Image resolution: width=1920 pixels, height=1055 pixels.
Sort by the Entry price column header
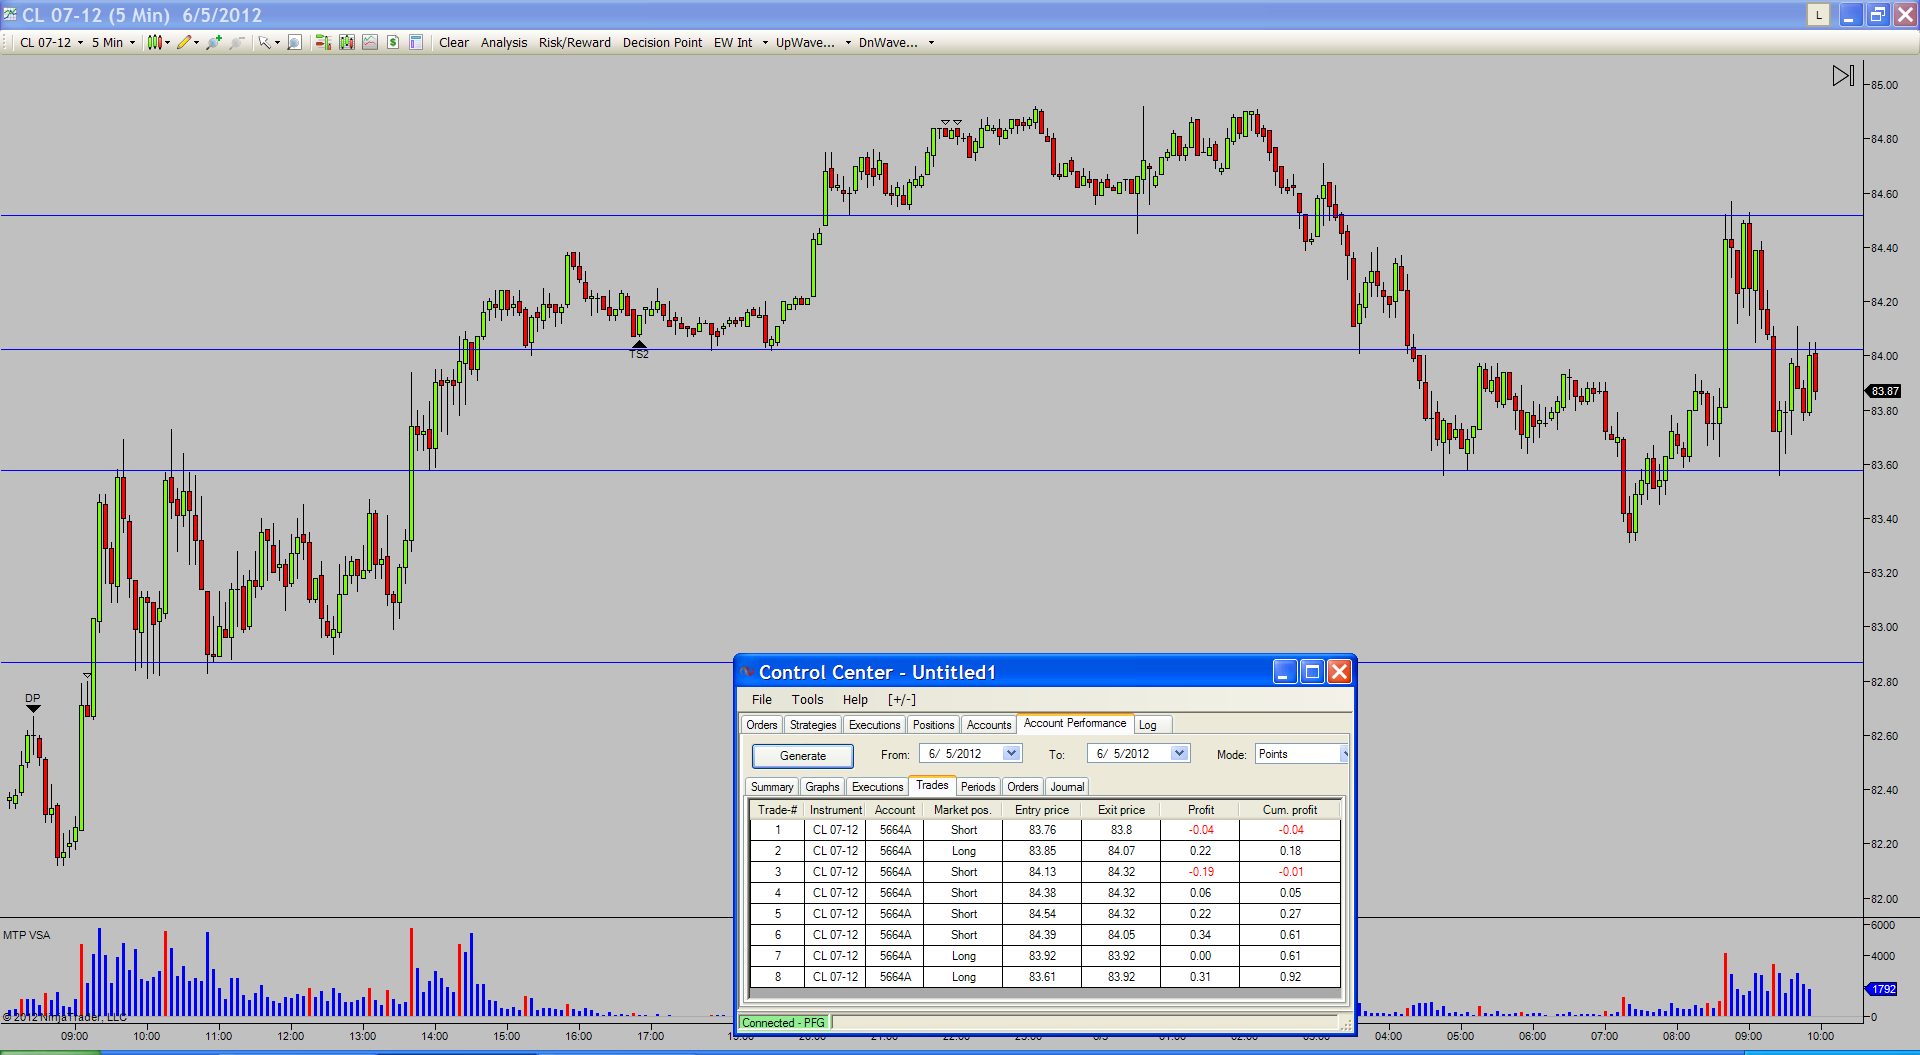[x=1042, y=810]
